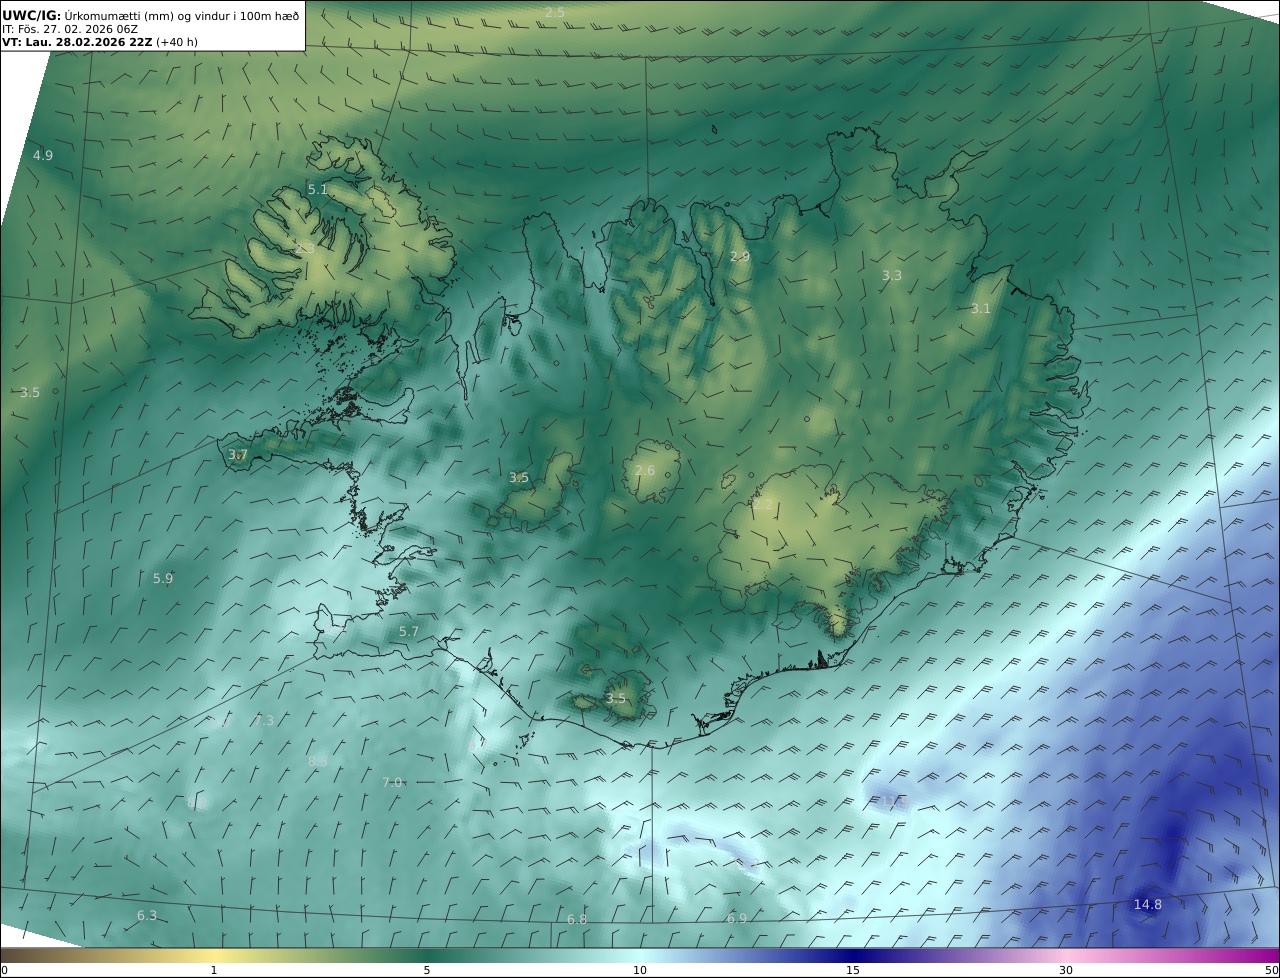The width and height of the screenshot is (1280, 978).
Task: Click the 30 tick label on the colour scale
Action: [1066, 970]
